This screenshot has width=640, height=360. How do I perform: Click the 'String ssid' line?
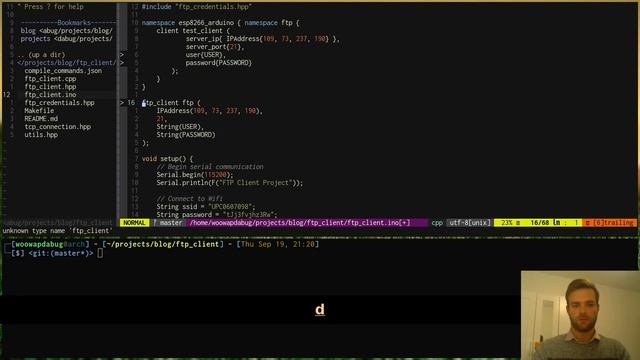tap(206, 207)
